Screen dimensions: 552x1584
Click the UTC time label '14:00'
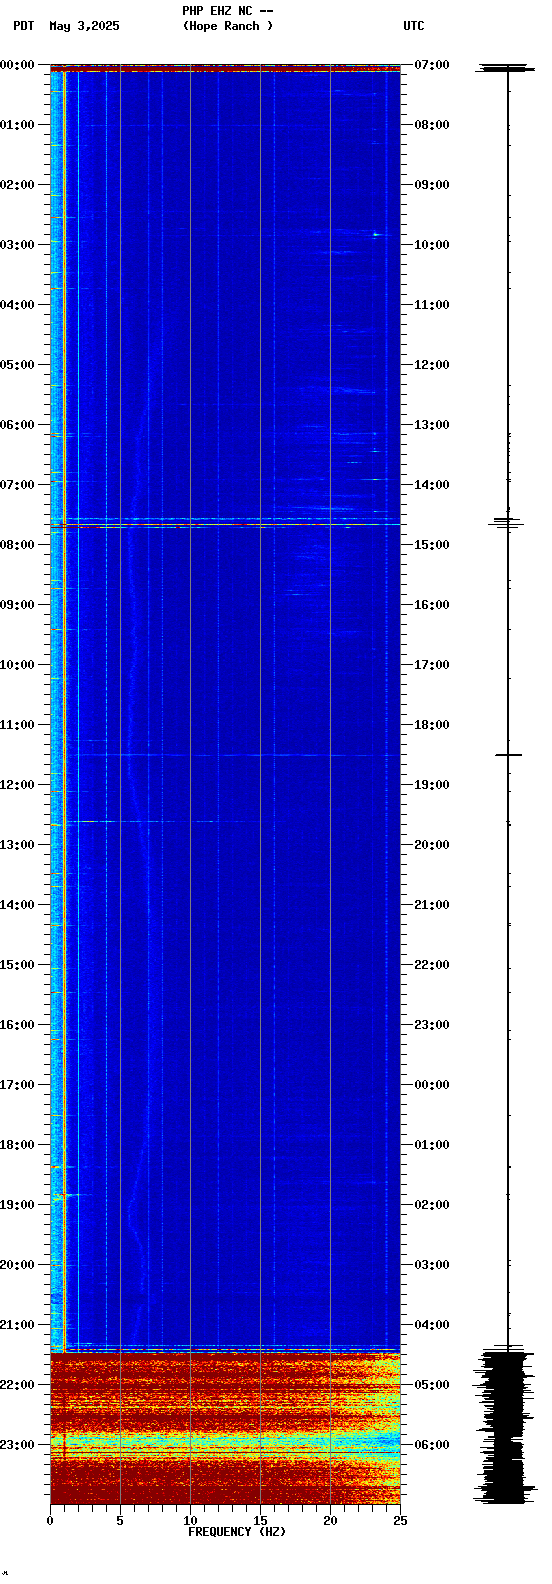432,485
